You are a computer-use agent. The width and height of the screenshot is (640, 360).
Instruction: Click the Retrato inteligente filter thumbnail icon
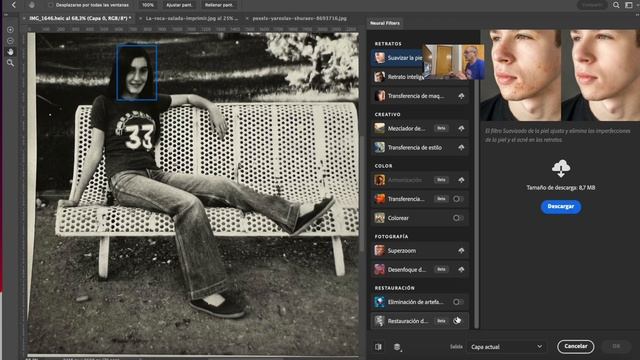[380, 77]
